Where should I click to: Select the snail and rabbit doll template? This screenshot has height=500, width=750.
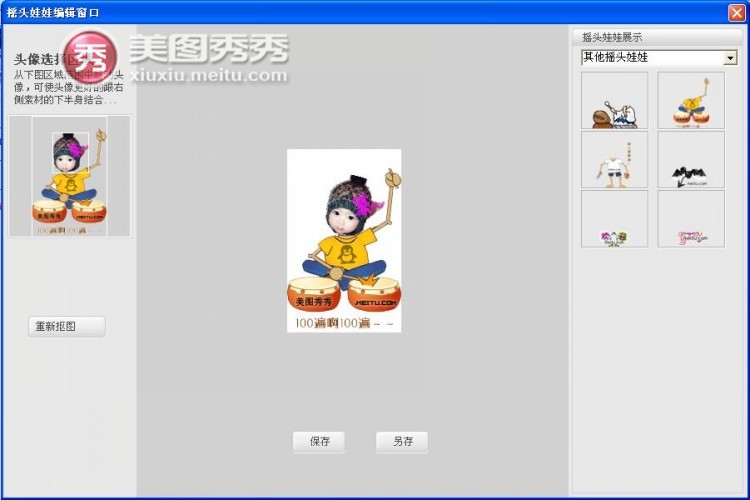coord(615,100)
